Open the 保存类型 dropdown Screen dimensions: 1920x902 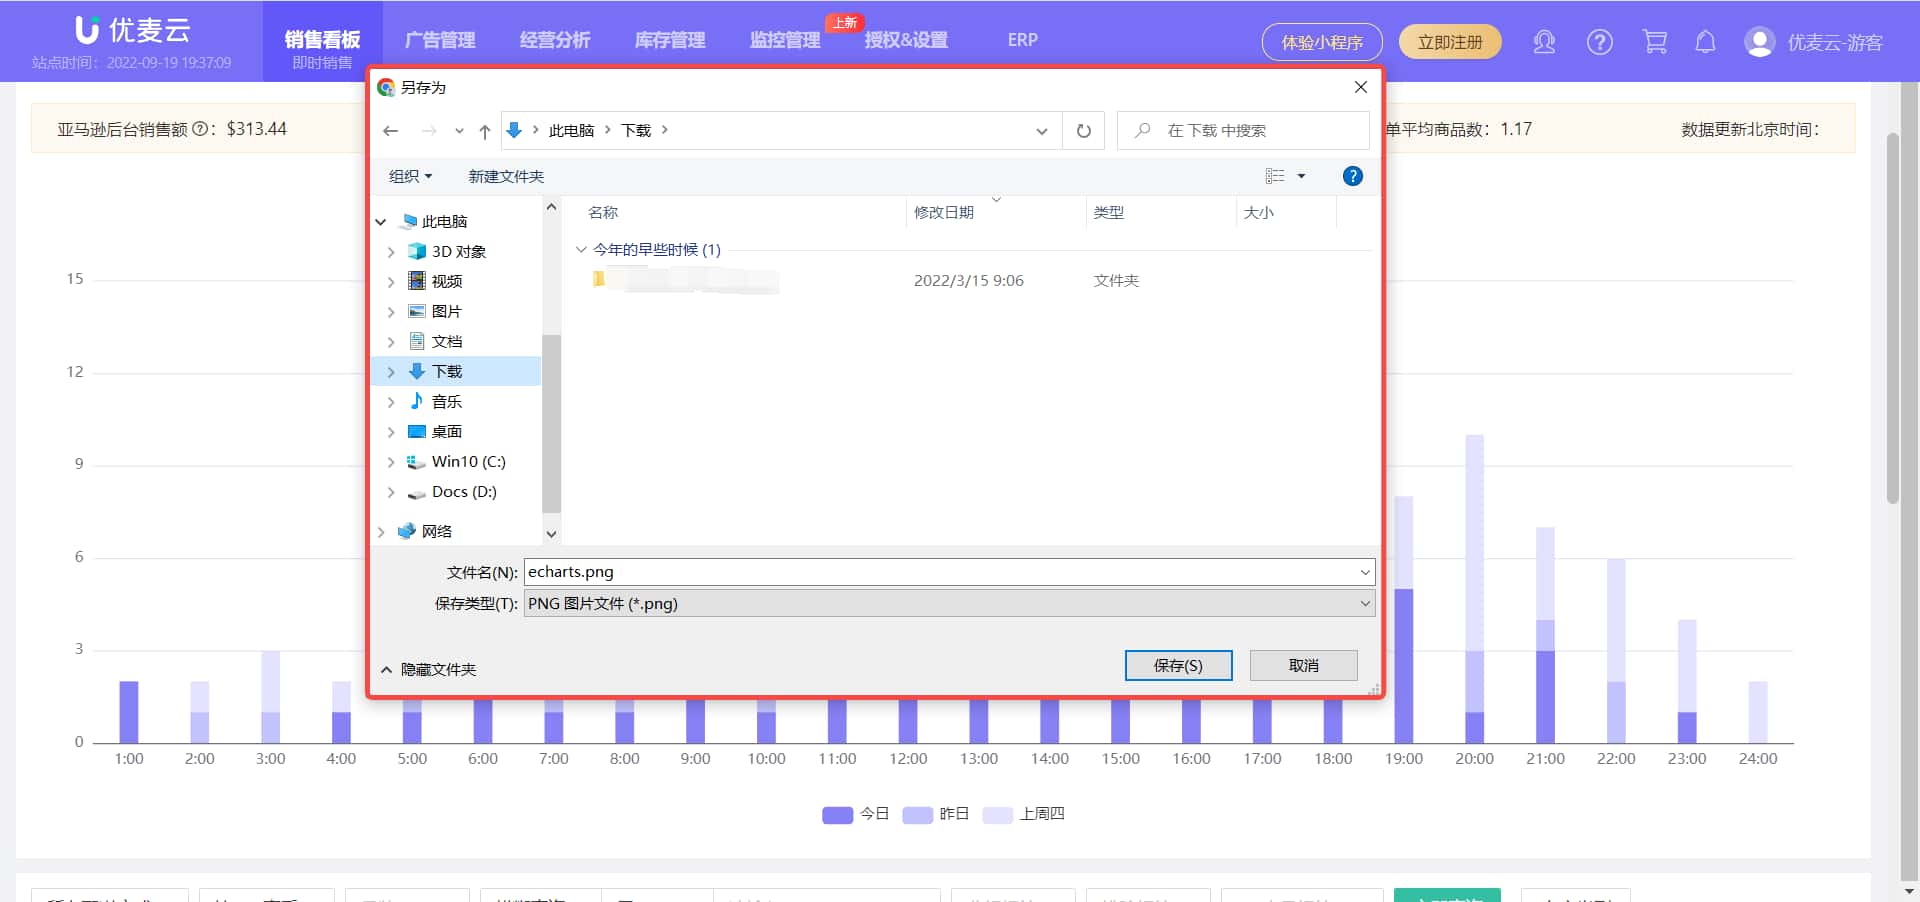(949, 603)
